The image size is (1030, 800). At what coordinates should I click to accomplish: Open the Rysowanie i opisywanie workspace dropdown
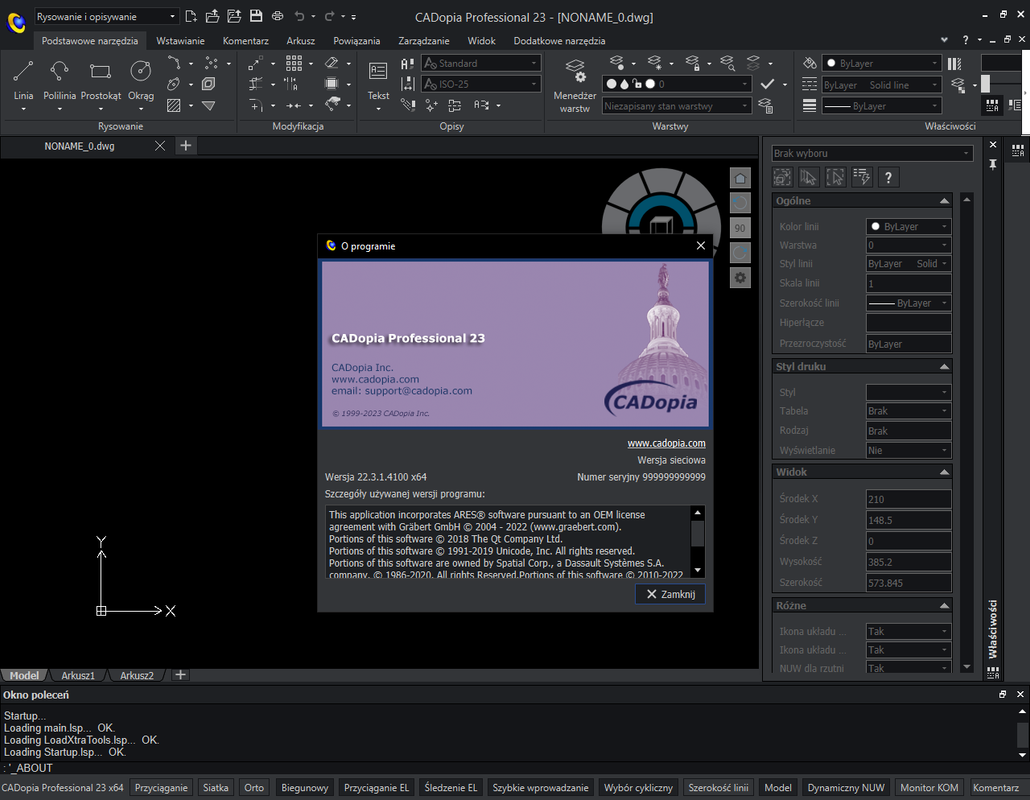[x=106, y=16]
